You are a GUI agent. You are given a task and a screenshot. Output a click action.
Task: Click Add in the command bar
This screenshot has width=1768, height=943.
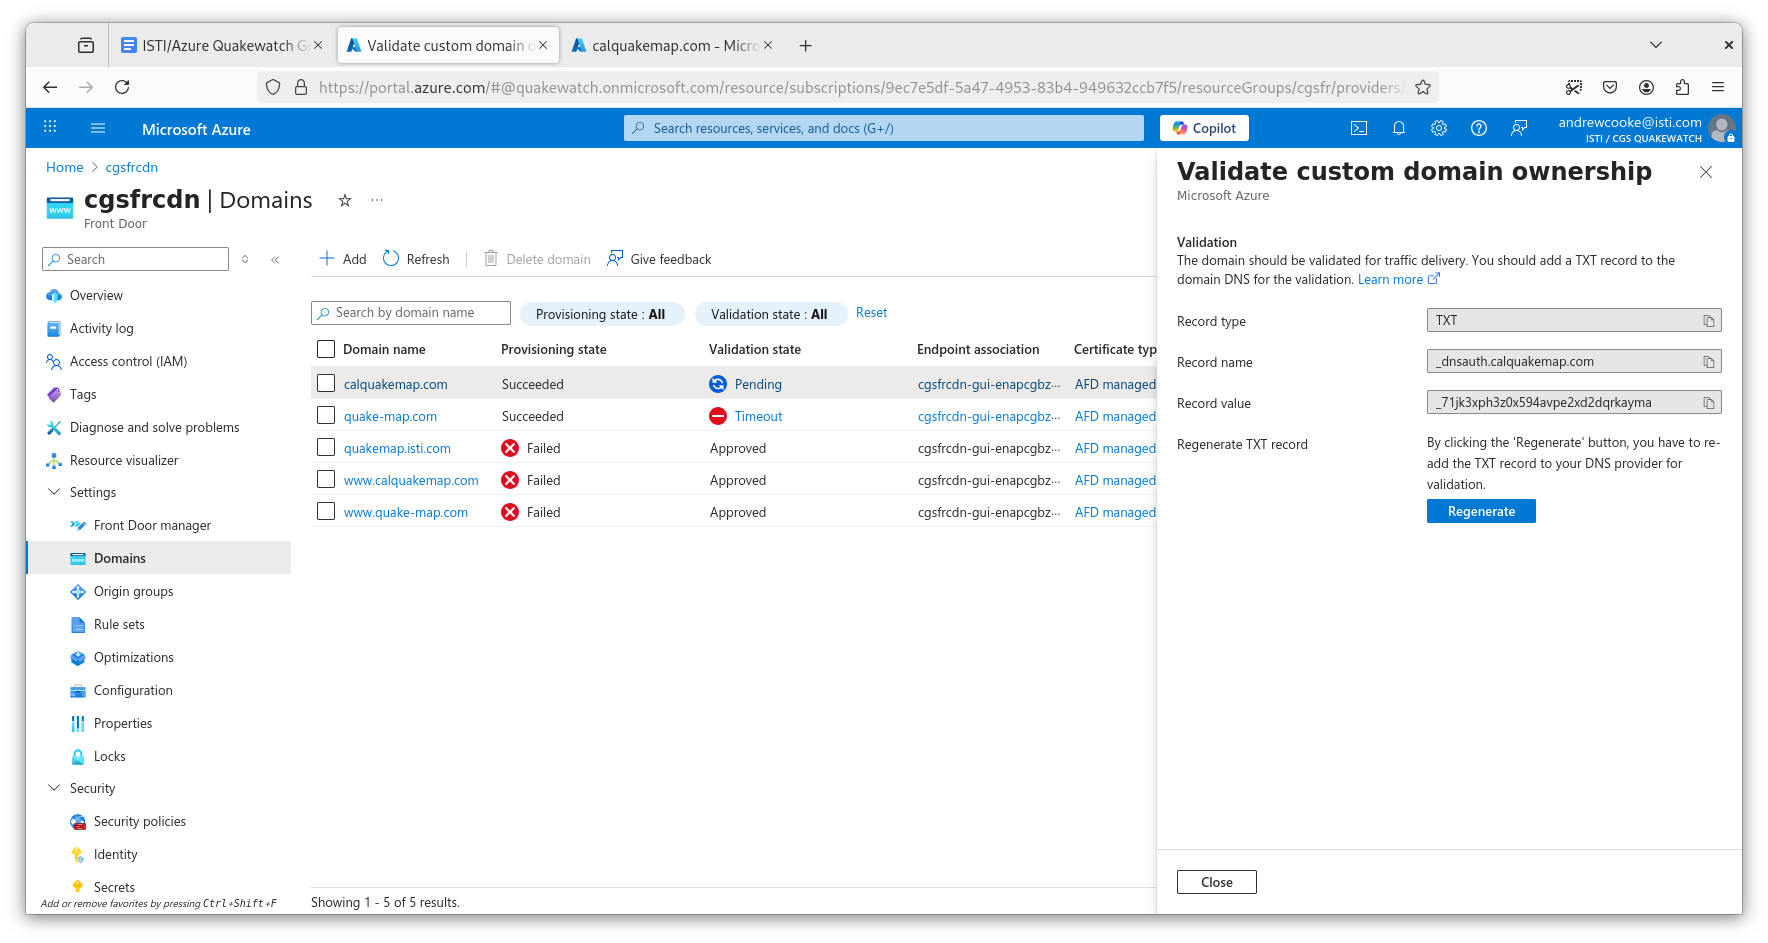[x=343, y=259]
